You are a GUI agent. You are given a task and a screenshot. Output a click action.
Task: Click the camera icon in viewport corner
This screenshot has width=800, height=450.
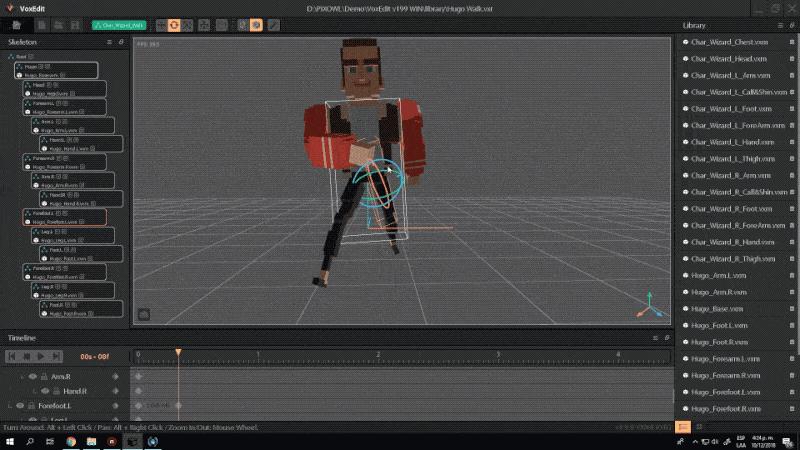coord(144,314)
